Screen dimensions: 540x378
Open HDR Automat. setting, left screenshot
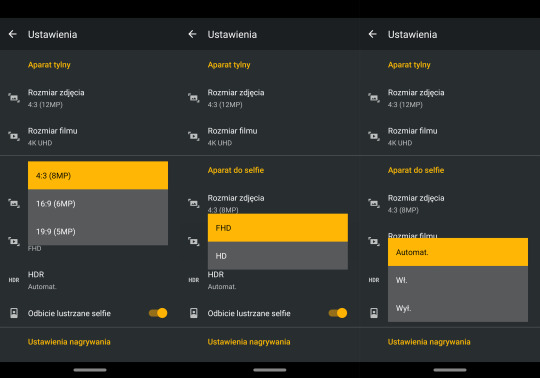coord(90,280)
